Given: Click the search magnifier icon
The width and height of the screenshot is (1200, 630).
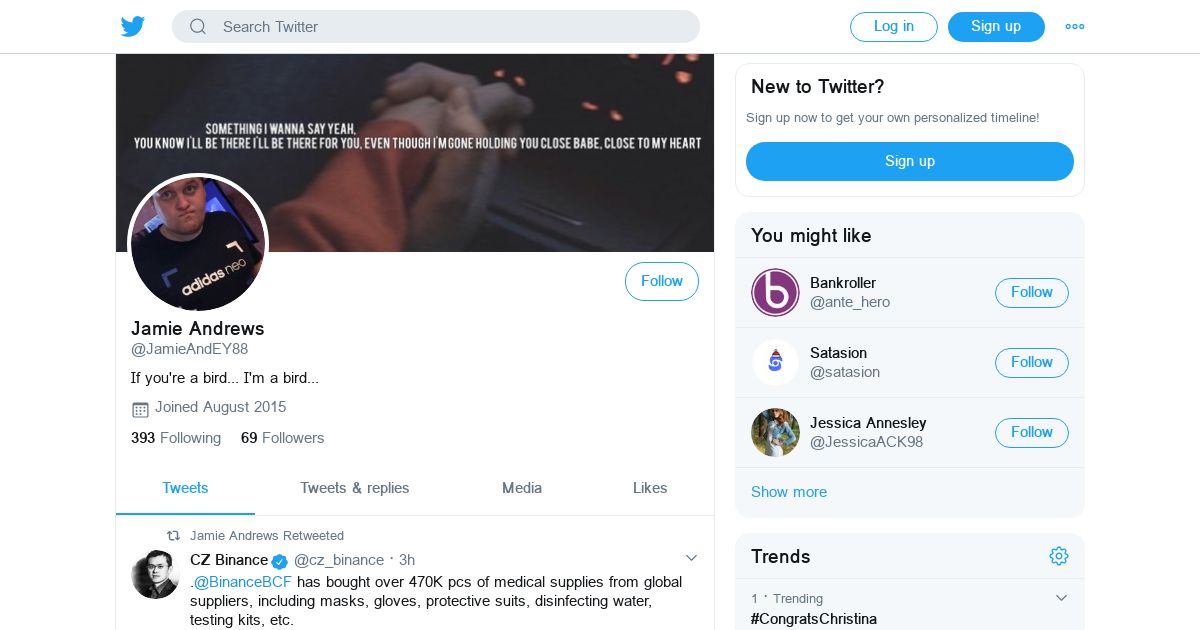Looking at the screenshot, I should point(198,27).
